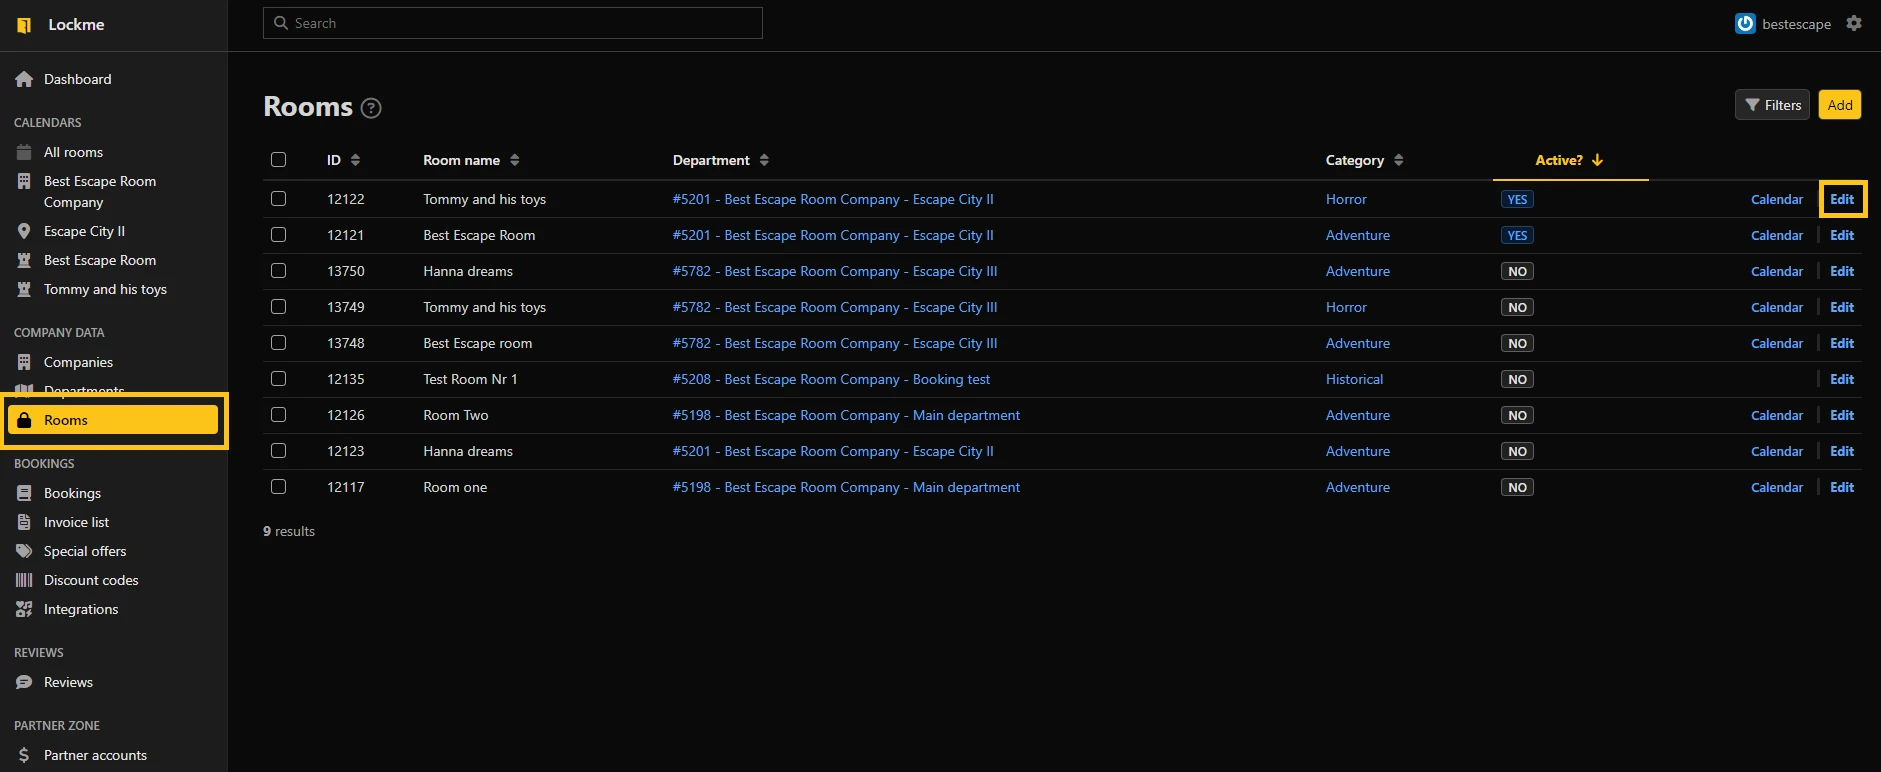This screenshot has height=772, width=1881.
Task: Click the Rooms help question mark icon
Action: coord(371,108)
